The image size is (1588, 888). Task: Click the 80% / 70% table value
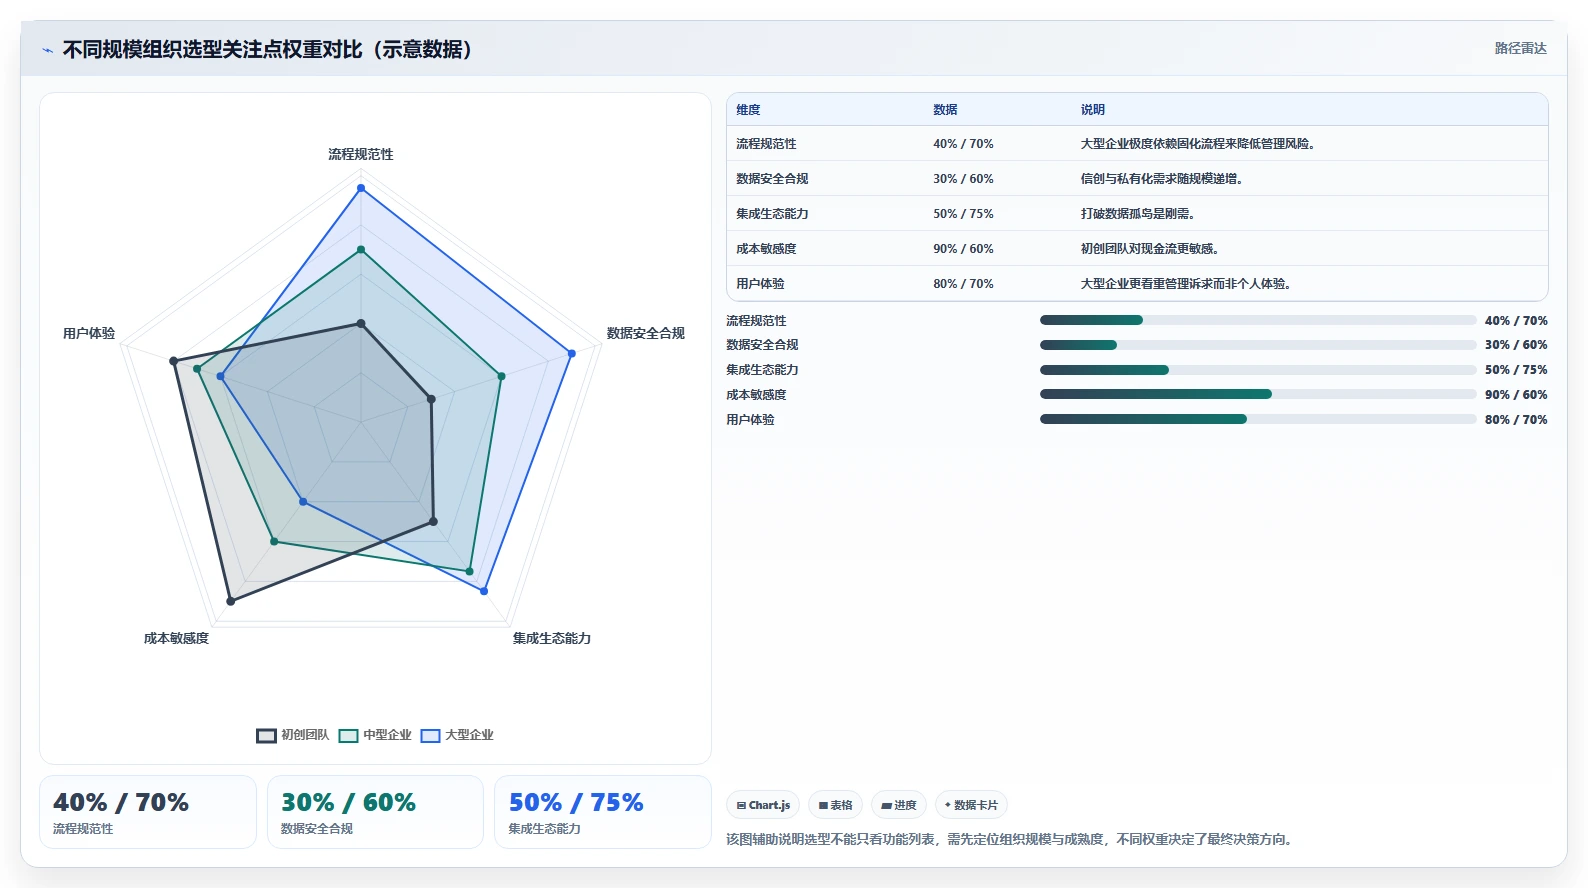[963, 284]
